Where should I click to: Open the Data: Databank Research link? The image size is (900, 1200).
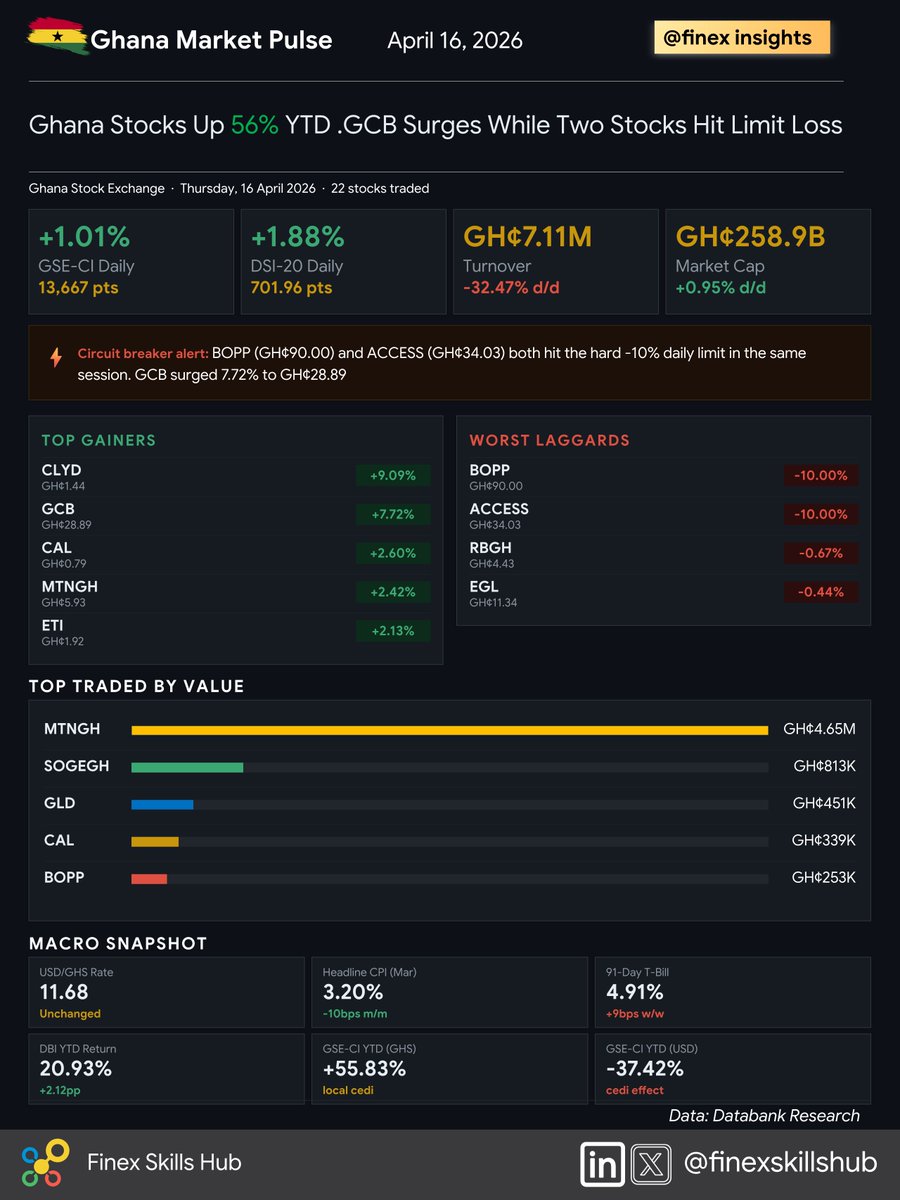[765, 1115]
